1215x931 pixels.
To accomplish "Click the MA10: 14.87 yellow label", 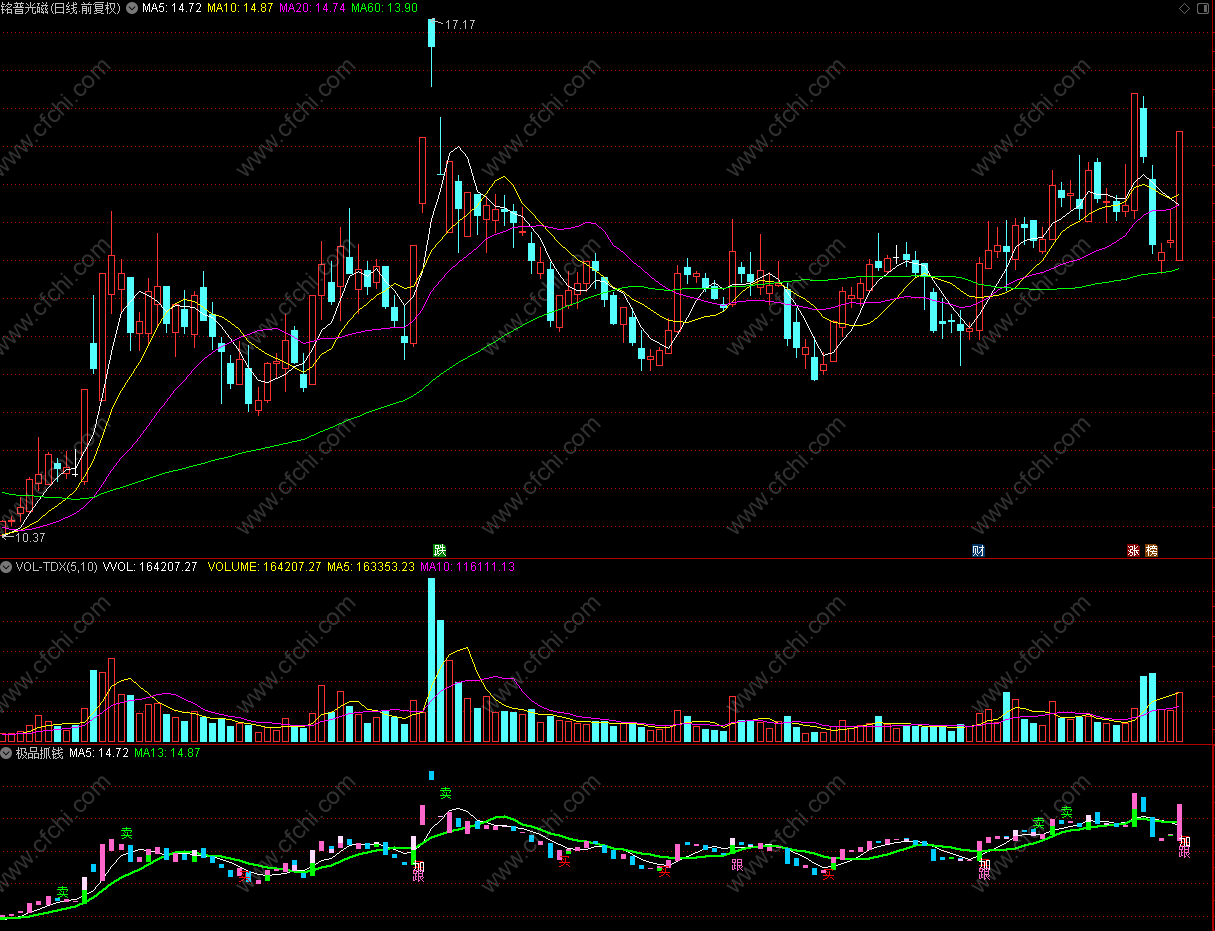I will (240, 8).
